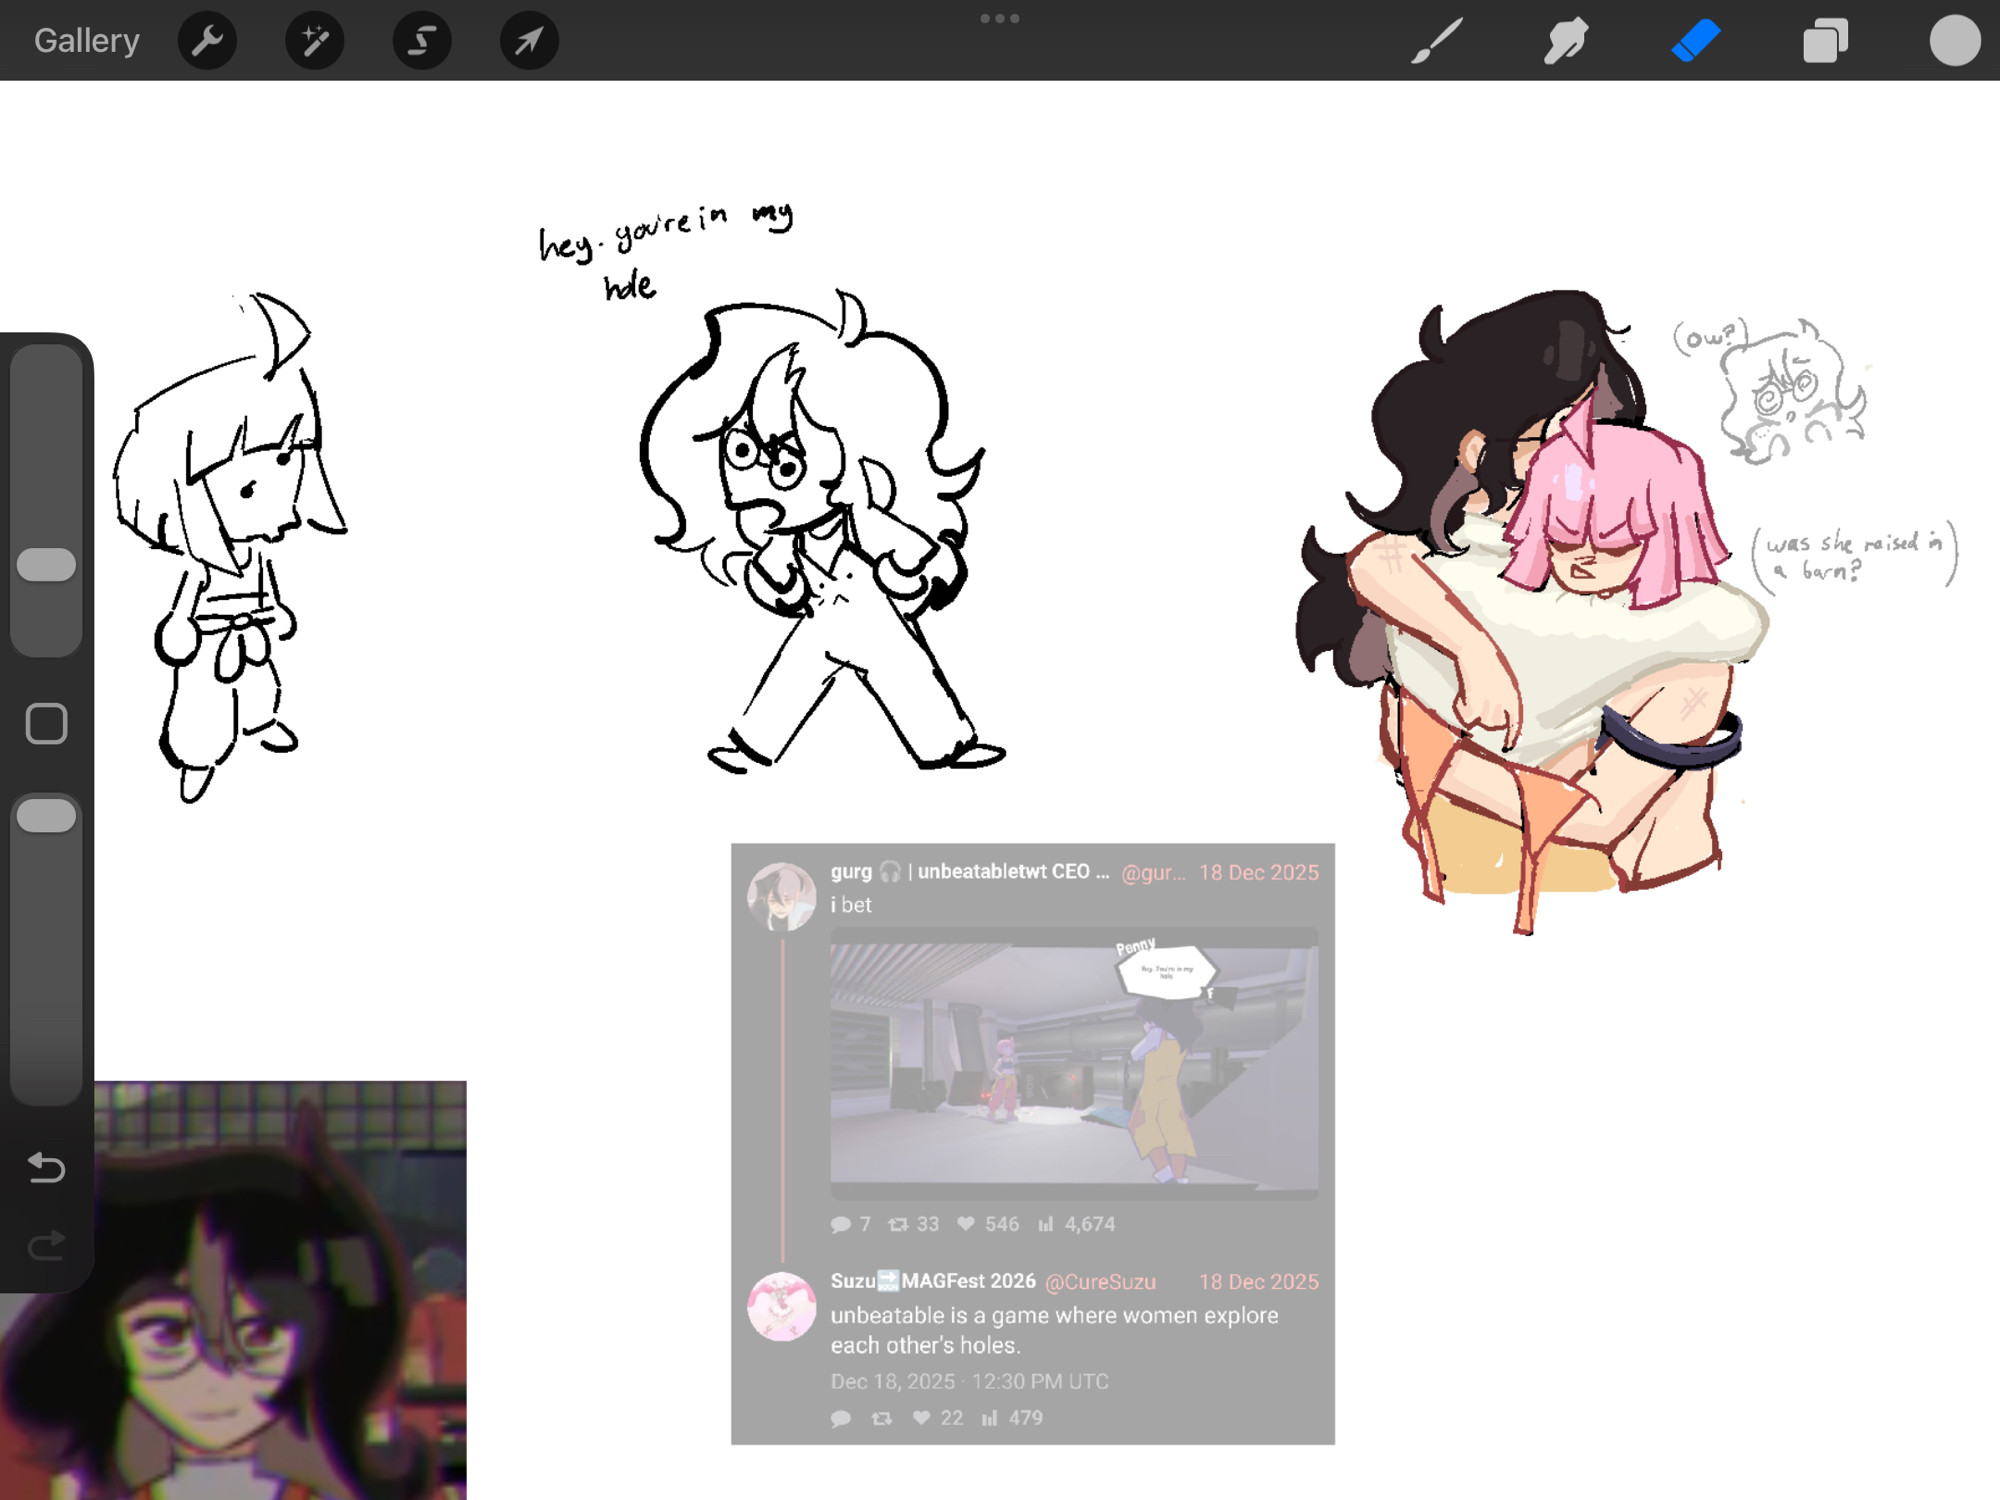This screenshot has width=2000, height=1500.
Task: Select the Paint brush tool
Action: click(x=1437, y=41)
